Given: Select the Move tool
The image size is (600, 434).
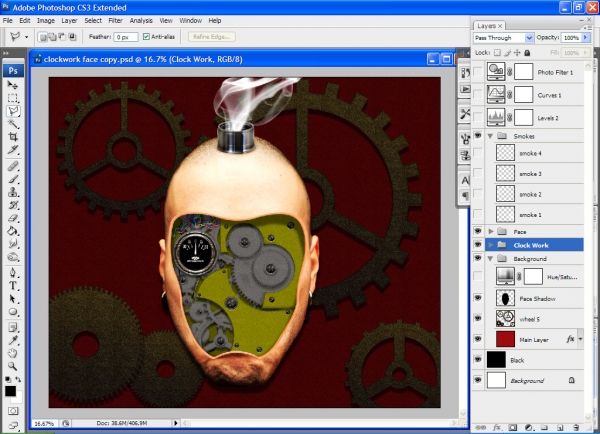Looking at the screenshot, I should coord(13,85).
